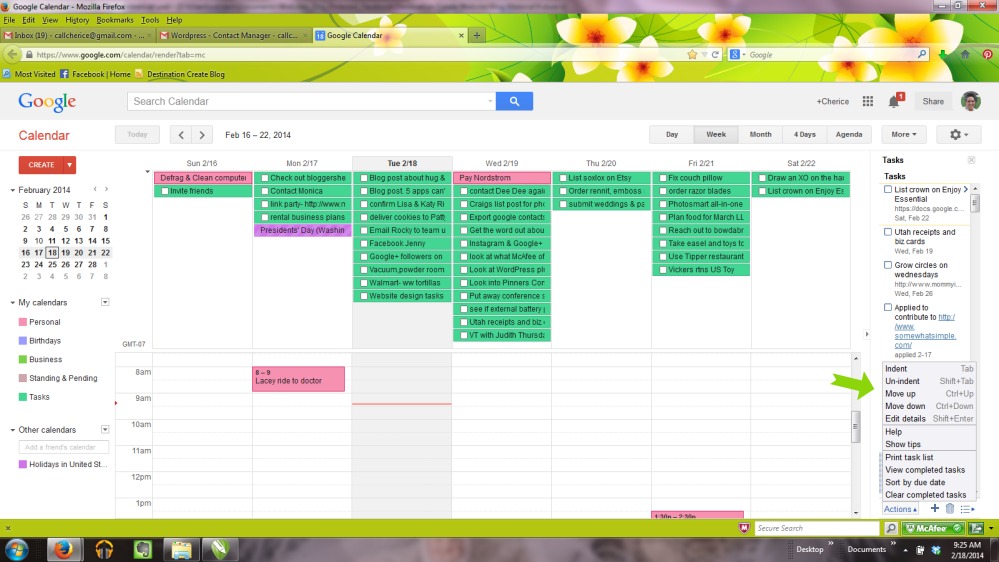Viewport: 999px width, 562px height.
Task: Open the Windows Start button
Action: pyautogui.click(x=17, y=549)
